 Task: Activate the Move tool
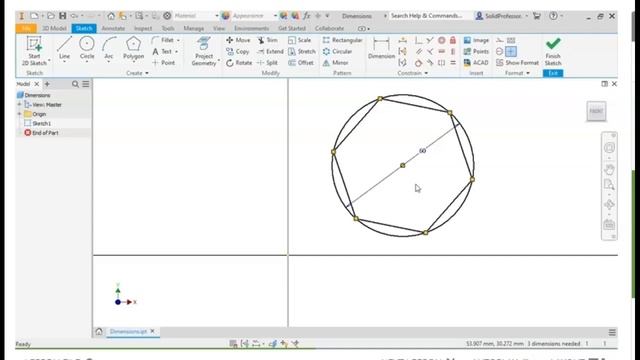238,40
